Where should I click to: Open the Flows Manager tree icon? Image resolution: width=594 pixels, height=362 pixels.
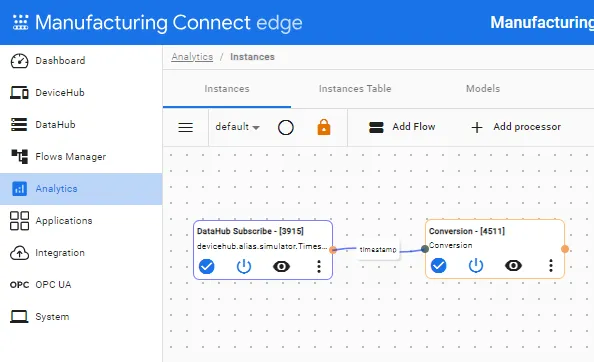click(19, 156)
